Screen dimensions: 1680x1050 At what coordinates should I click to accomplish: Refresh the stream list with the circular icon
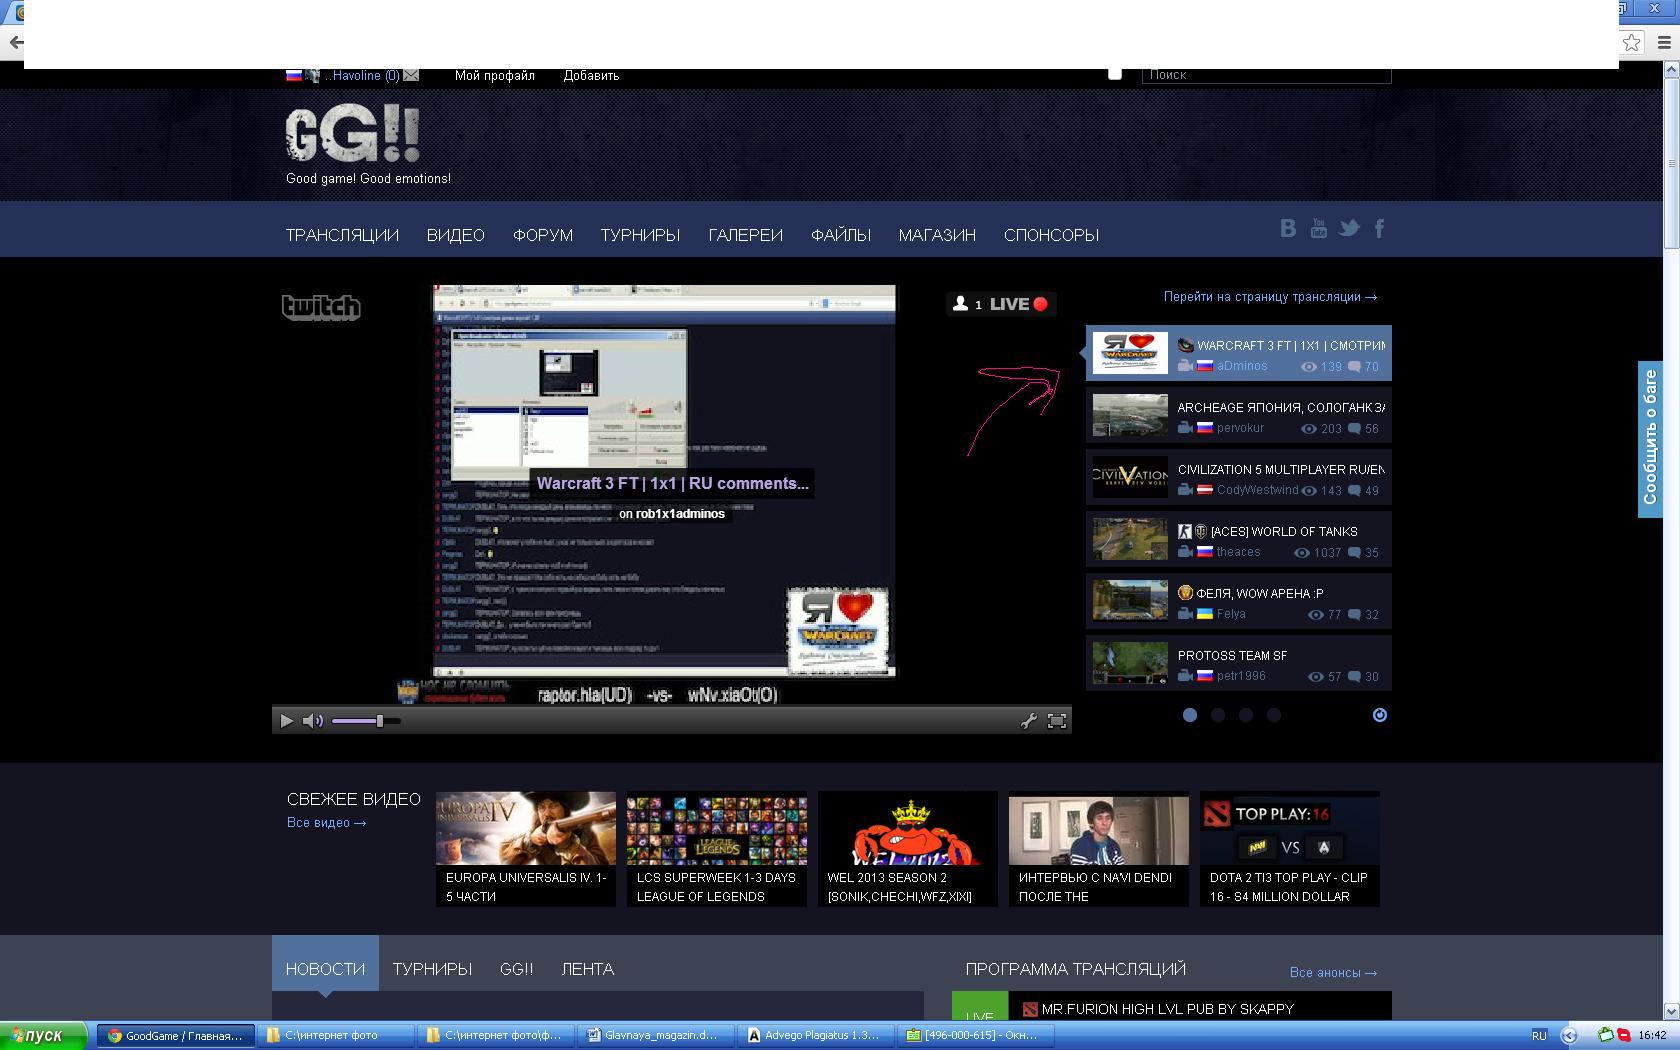1380,715
